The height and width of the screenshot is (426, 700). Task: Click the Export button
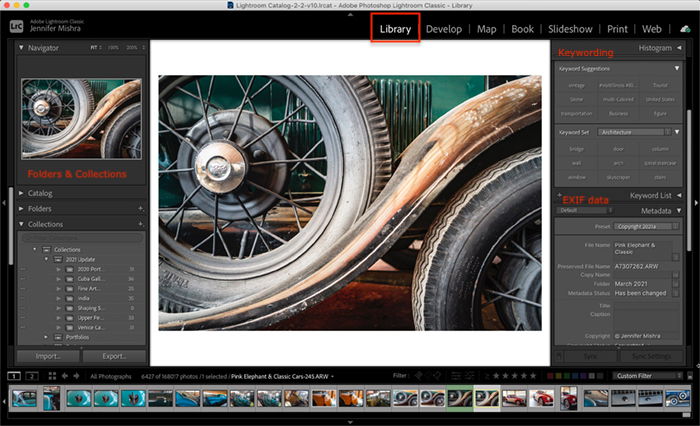[x=114, y=356]
